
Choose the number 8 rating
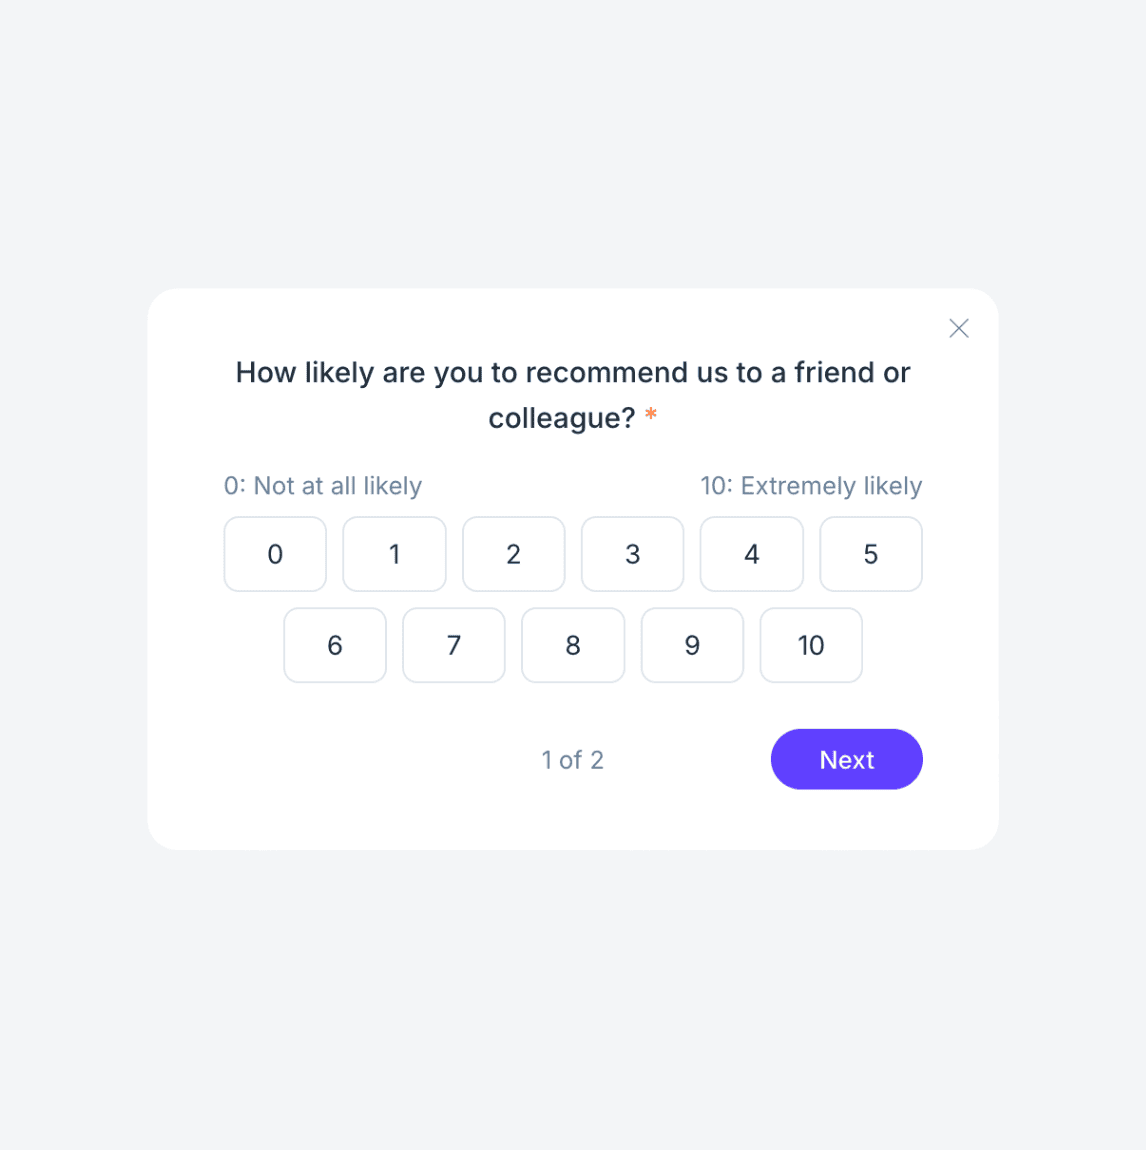[572, 645]
